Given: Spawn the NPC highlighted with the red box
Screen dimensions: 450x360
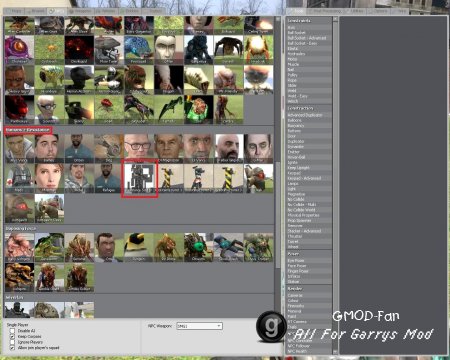Looking at the screenshot, I should pyautogui.click(x=139, y=178).
